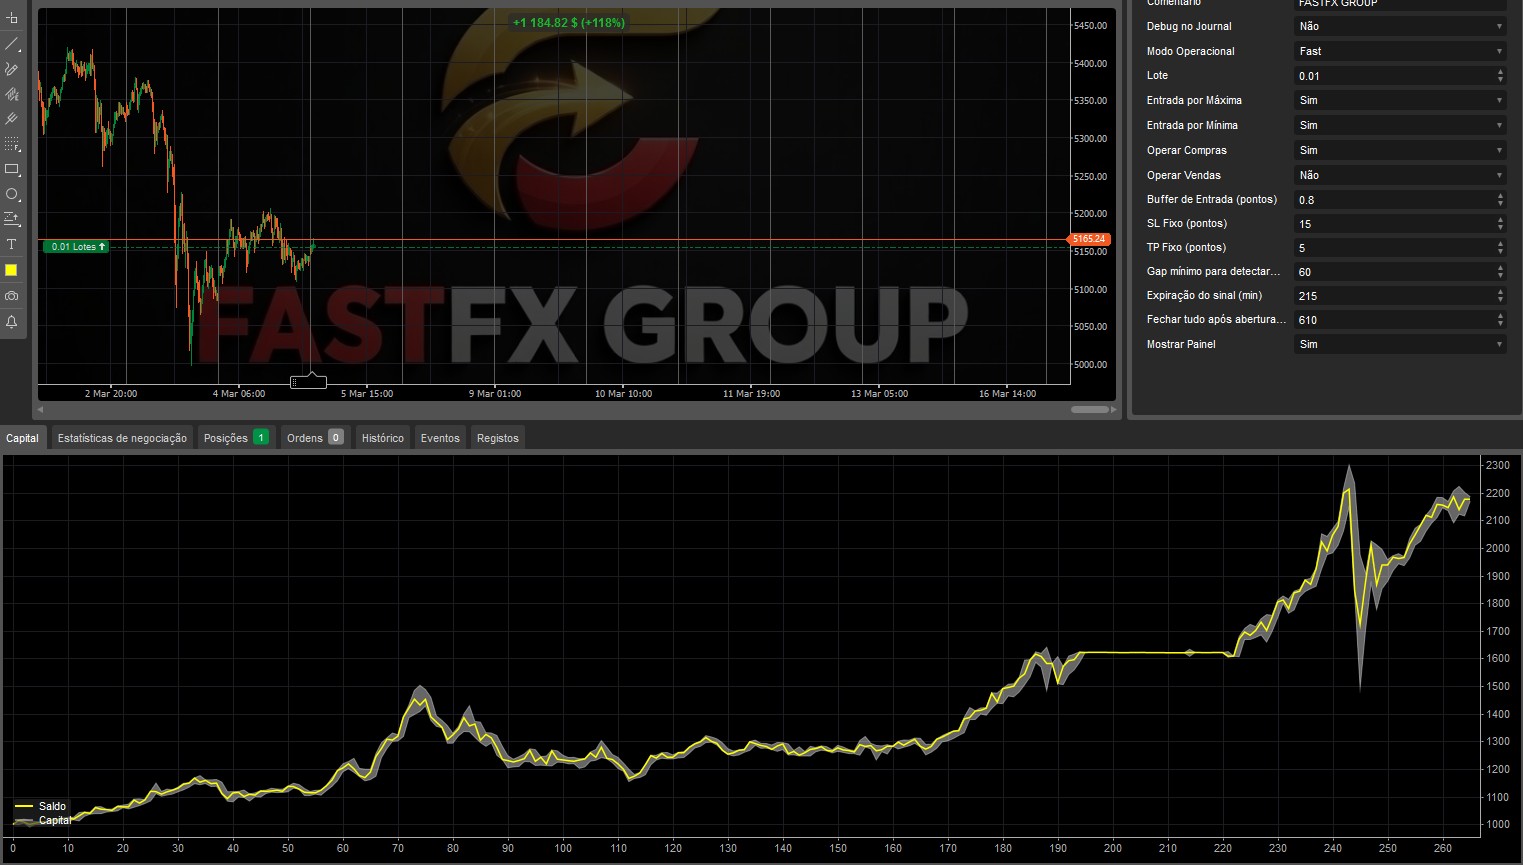Increase the Lote value with the stepper

[x=1499, y=71]
